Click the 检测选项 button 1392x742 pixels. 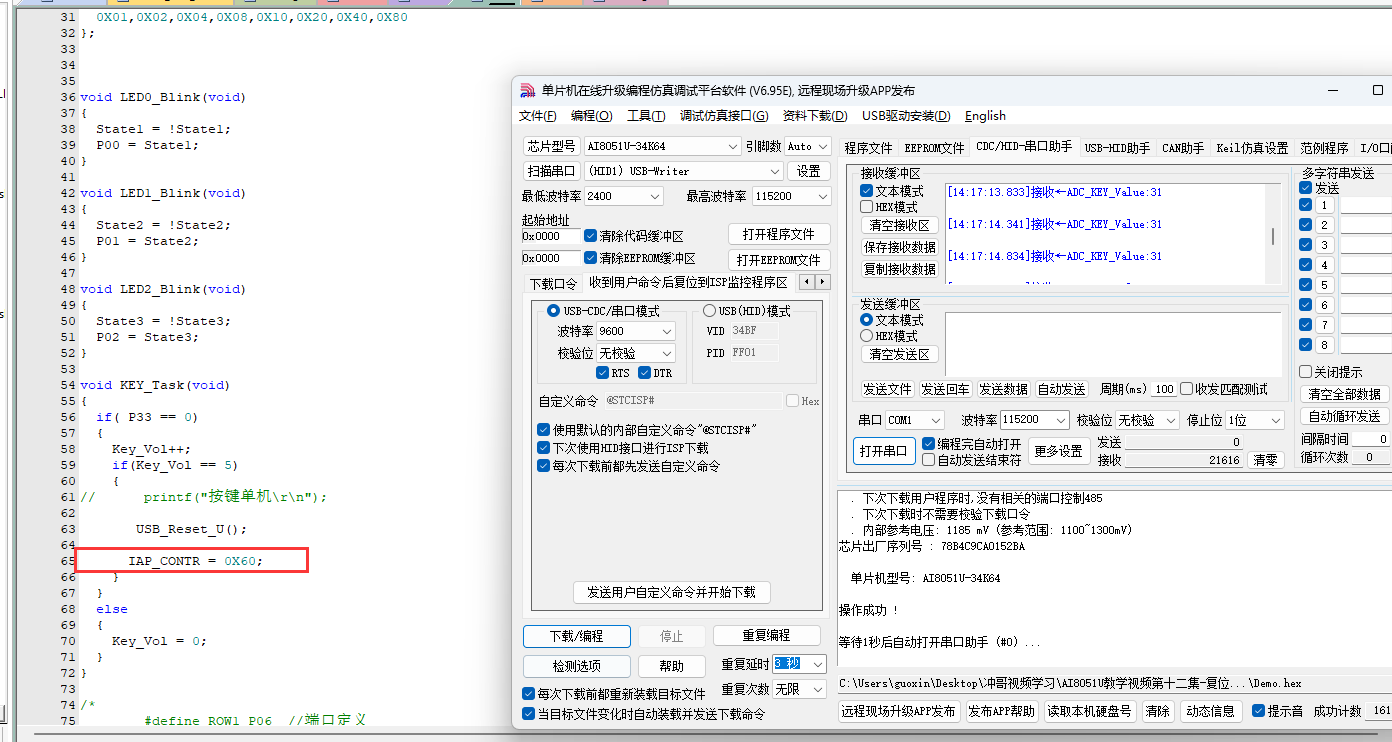point(577,666)
